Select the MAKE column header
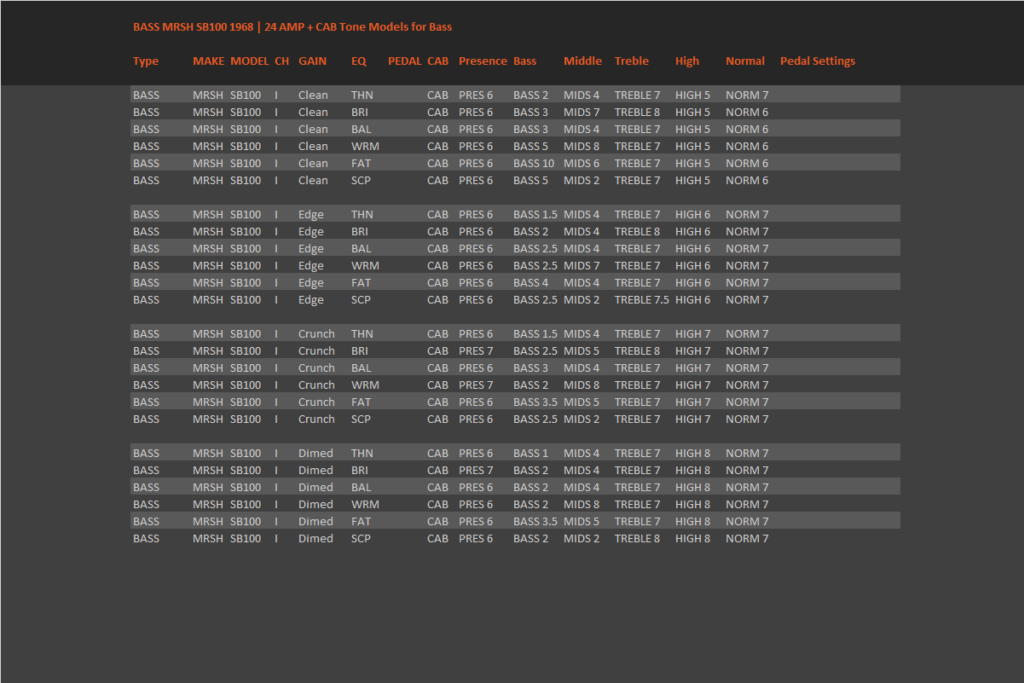The height and width of the screenshot is (683, 1024). (208, 61)
